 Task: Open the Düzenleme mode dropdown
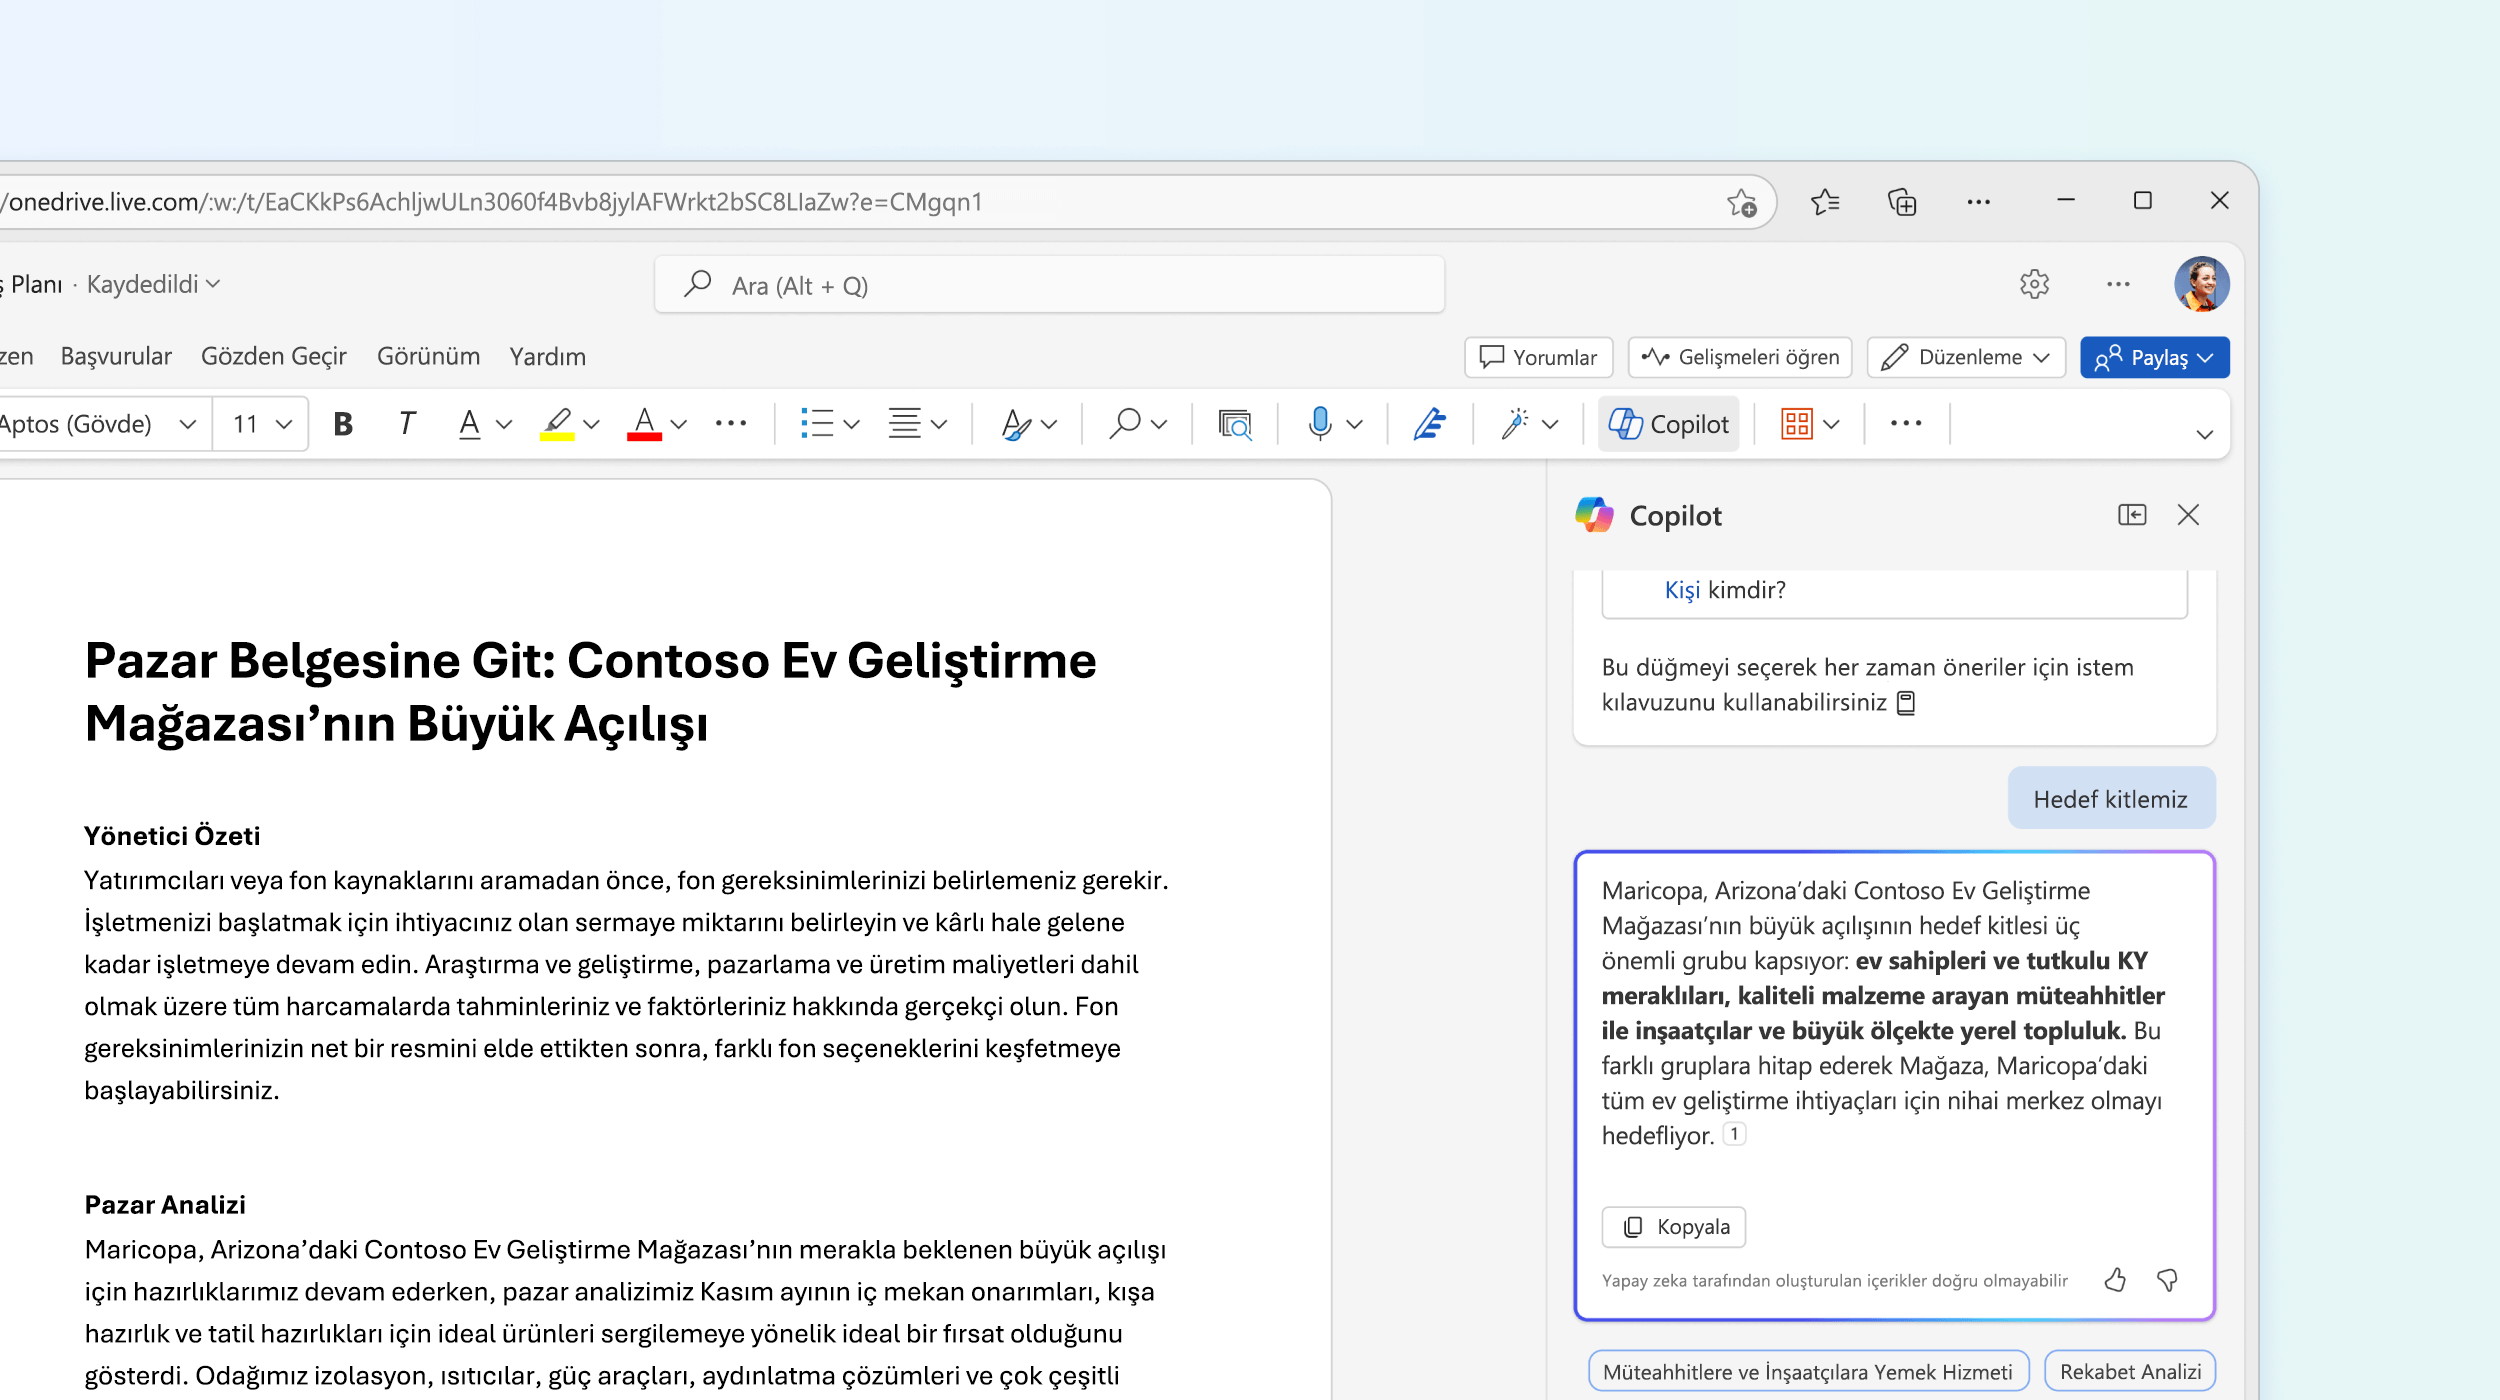click(x=1966, y=357)
